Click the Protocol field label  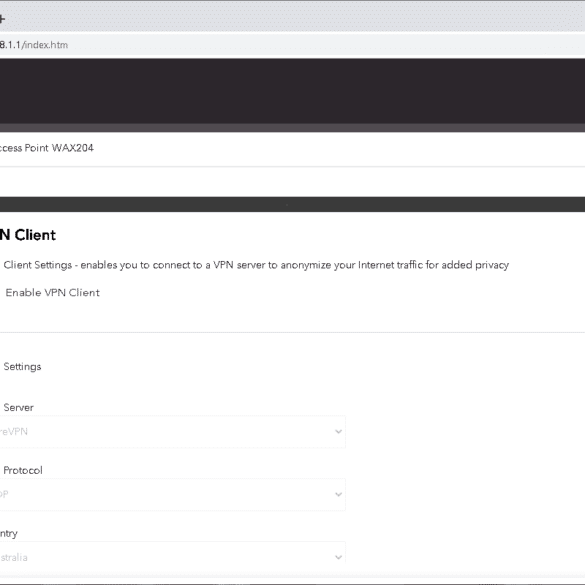(23, 470)
